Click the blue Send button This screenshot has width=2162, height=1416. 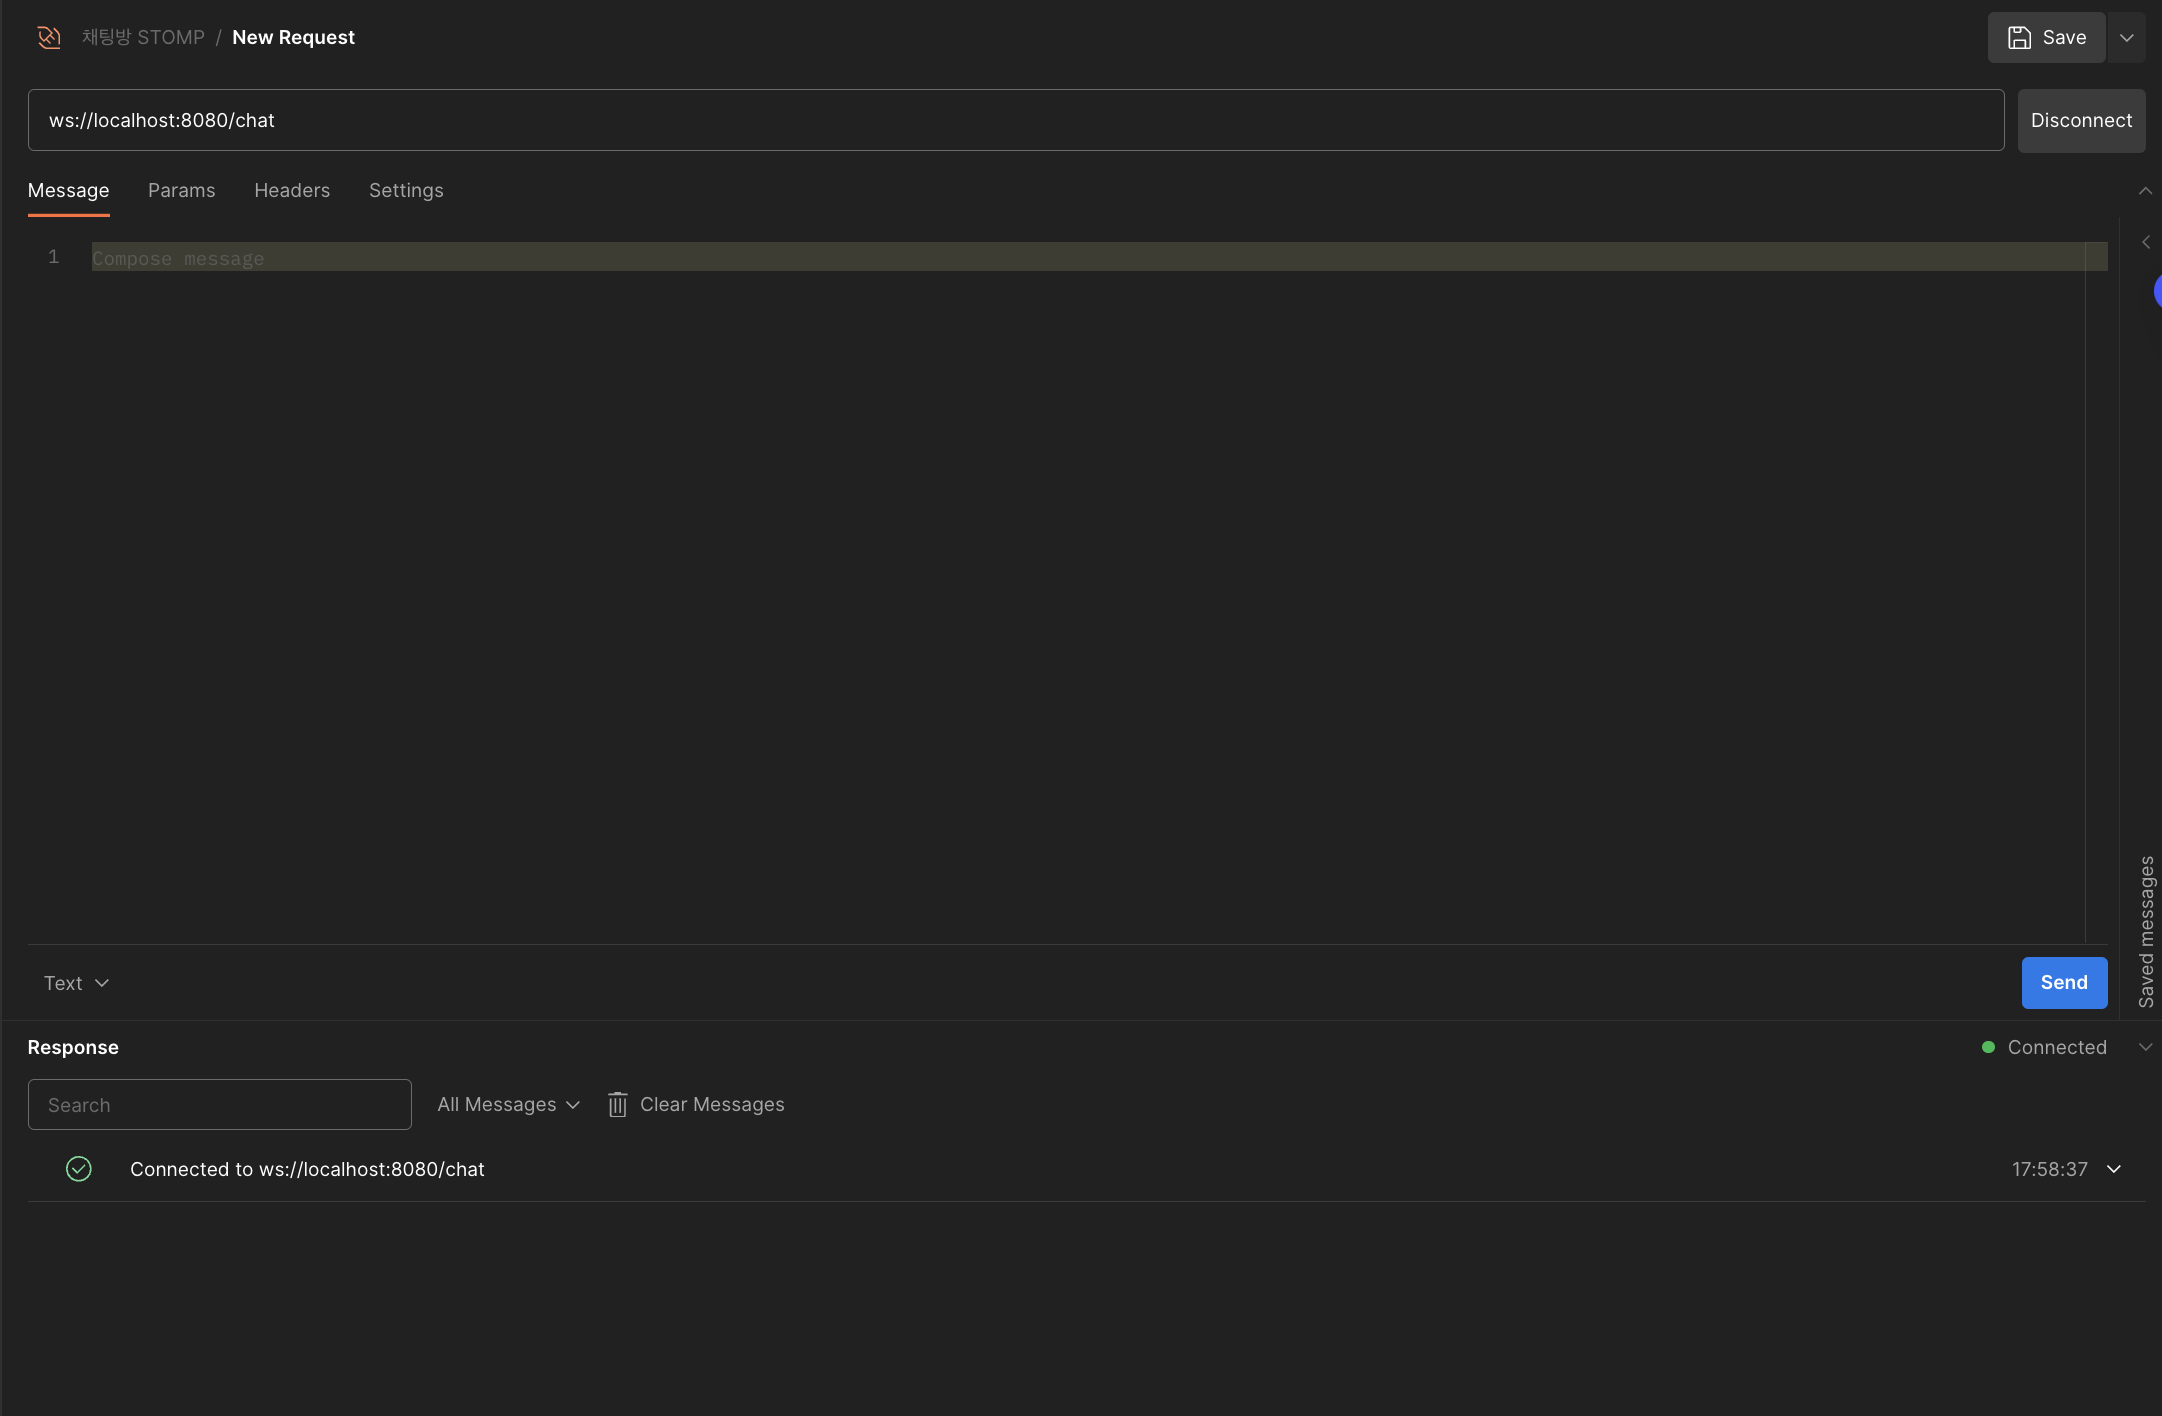point(2064,983)
